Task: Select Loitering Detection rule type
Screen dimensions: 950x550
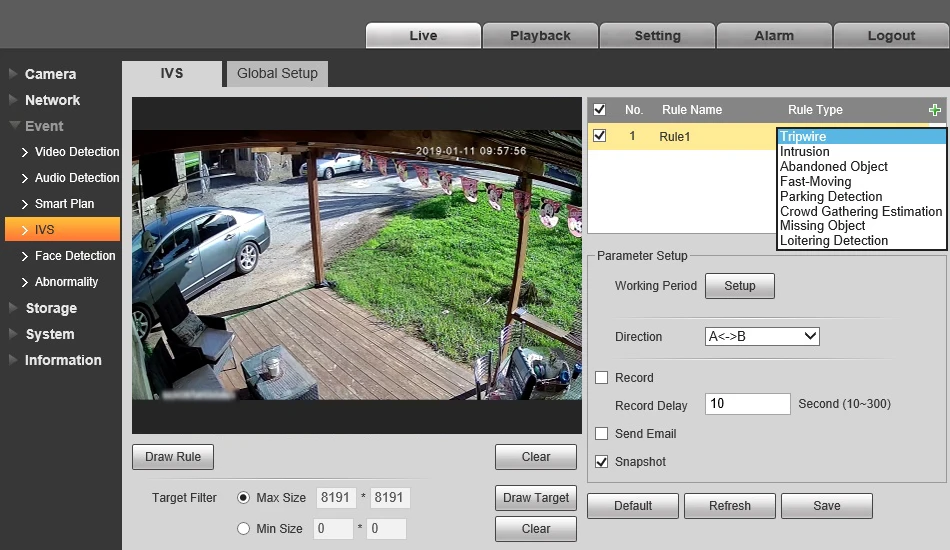Action: [834, 241]
